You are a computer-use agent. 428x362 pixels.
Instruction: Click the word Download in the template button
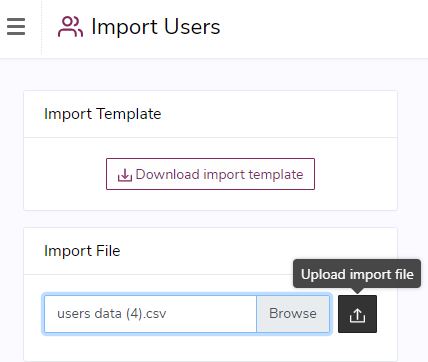point(167,174)
